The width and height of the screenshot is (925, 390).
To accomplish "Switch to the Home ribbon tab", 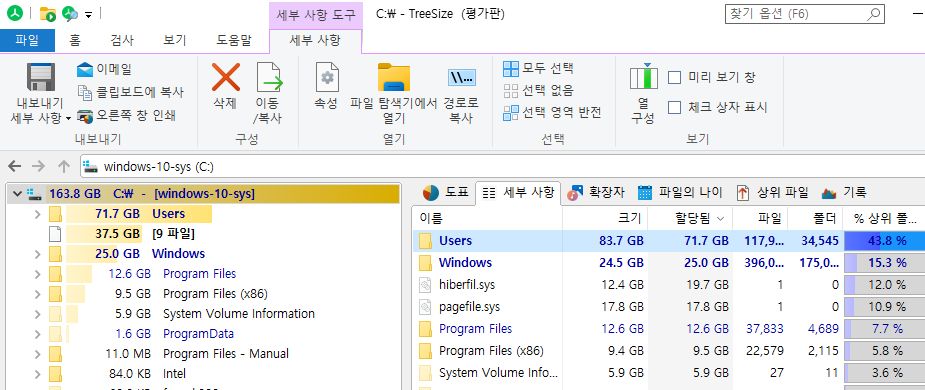I will 75,40.
